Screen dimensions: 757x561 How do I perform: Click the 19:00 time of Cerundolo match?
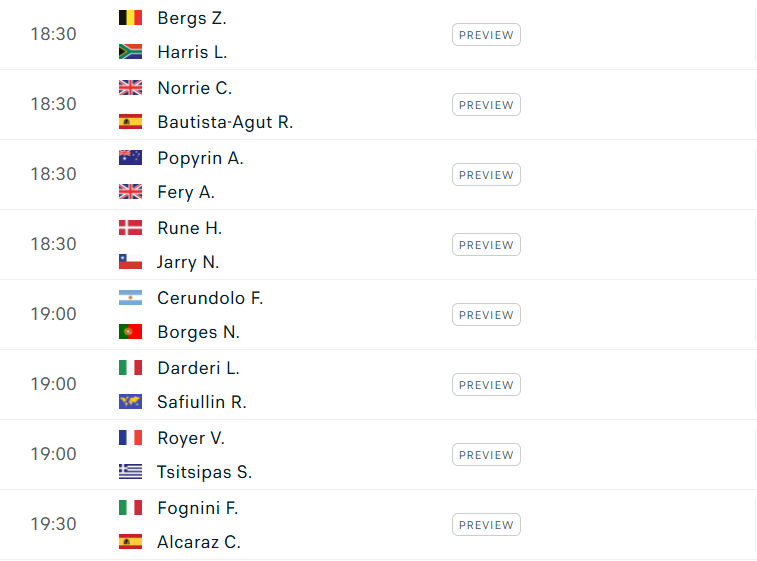coord(54,314)
